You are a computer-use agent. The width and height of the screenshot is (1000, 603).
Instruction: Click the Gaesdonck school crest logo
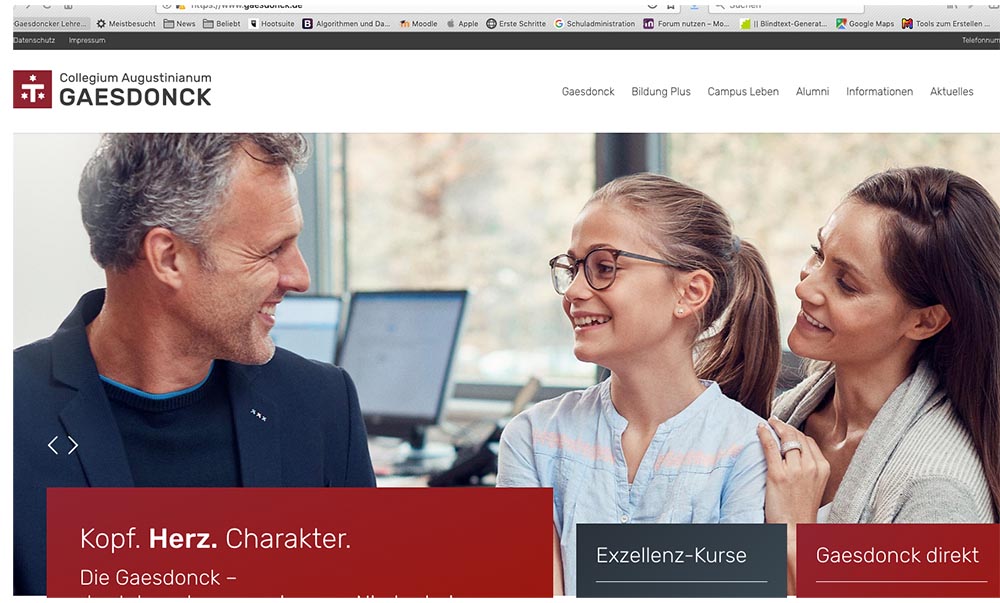tap(33, 89)
